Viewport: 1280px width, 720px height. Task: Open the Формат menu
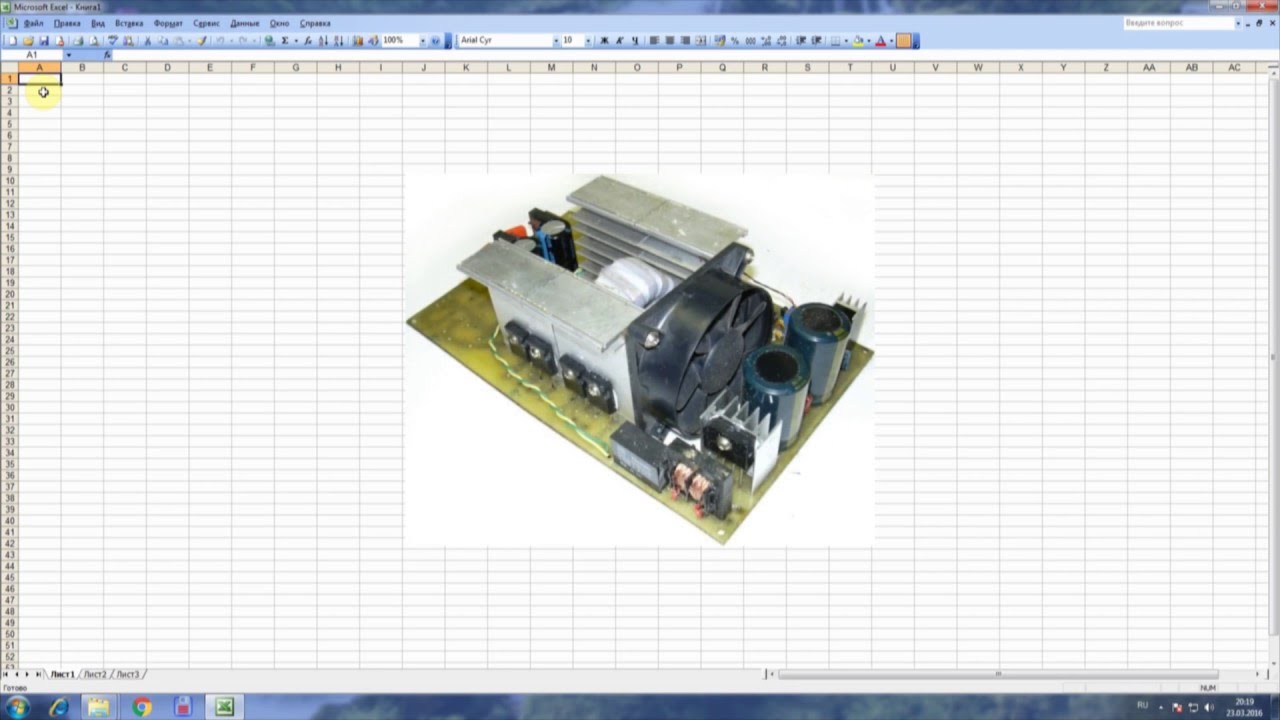168,23
